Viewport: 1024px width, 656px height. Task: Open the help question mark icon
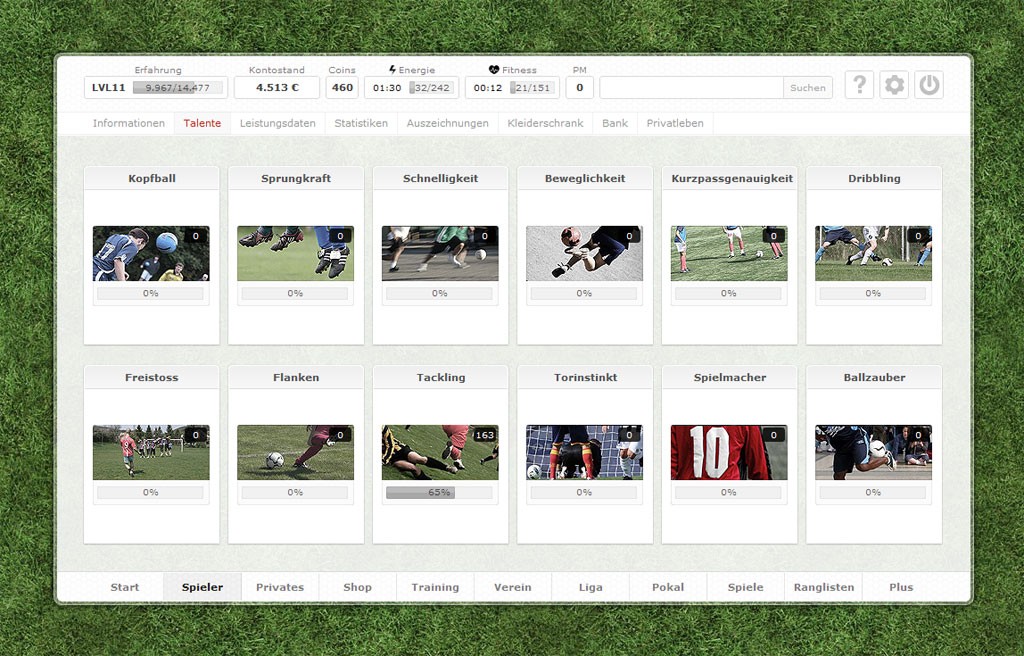point(859,85)
